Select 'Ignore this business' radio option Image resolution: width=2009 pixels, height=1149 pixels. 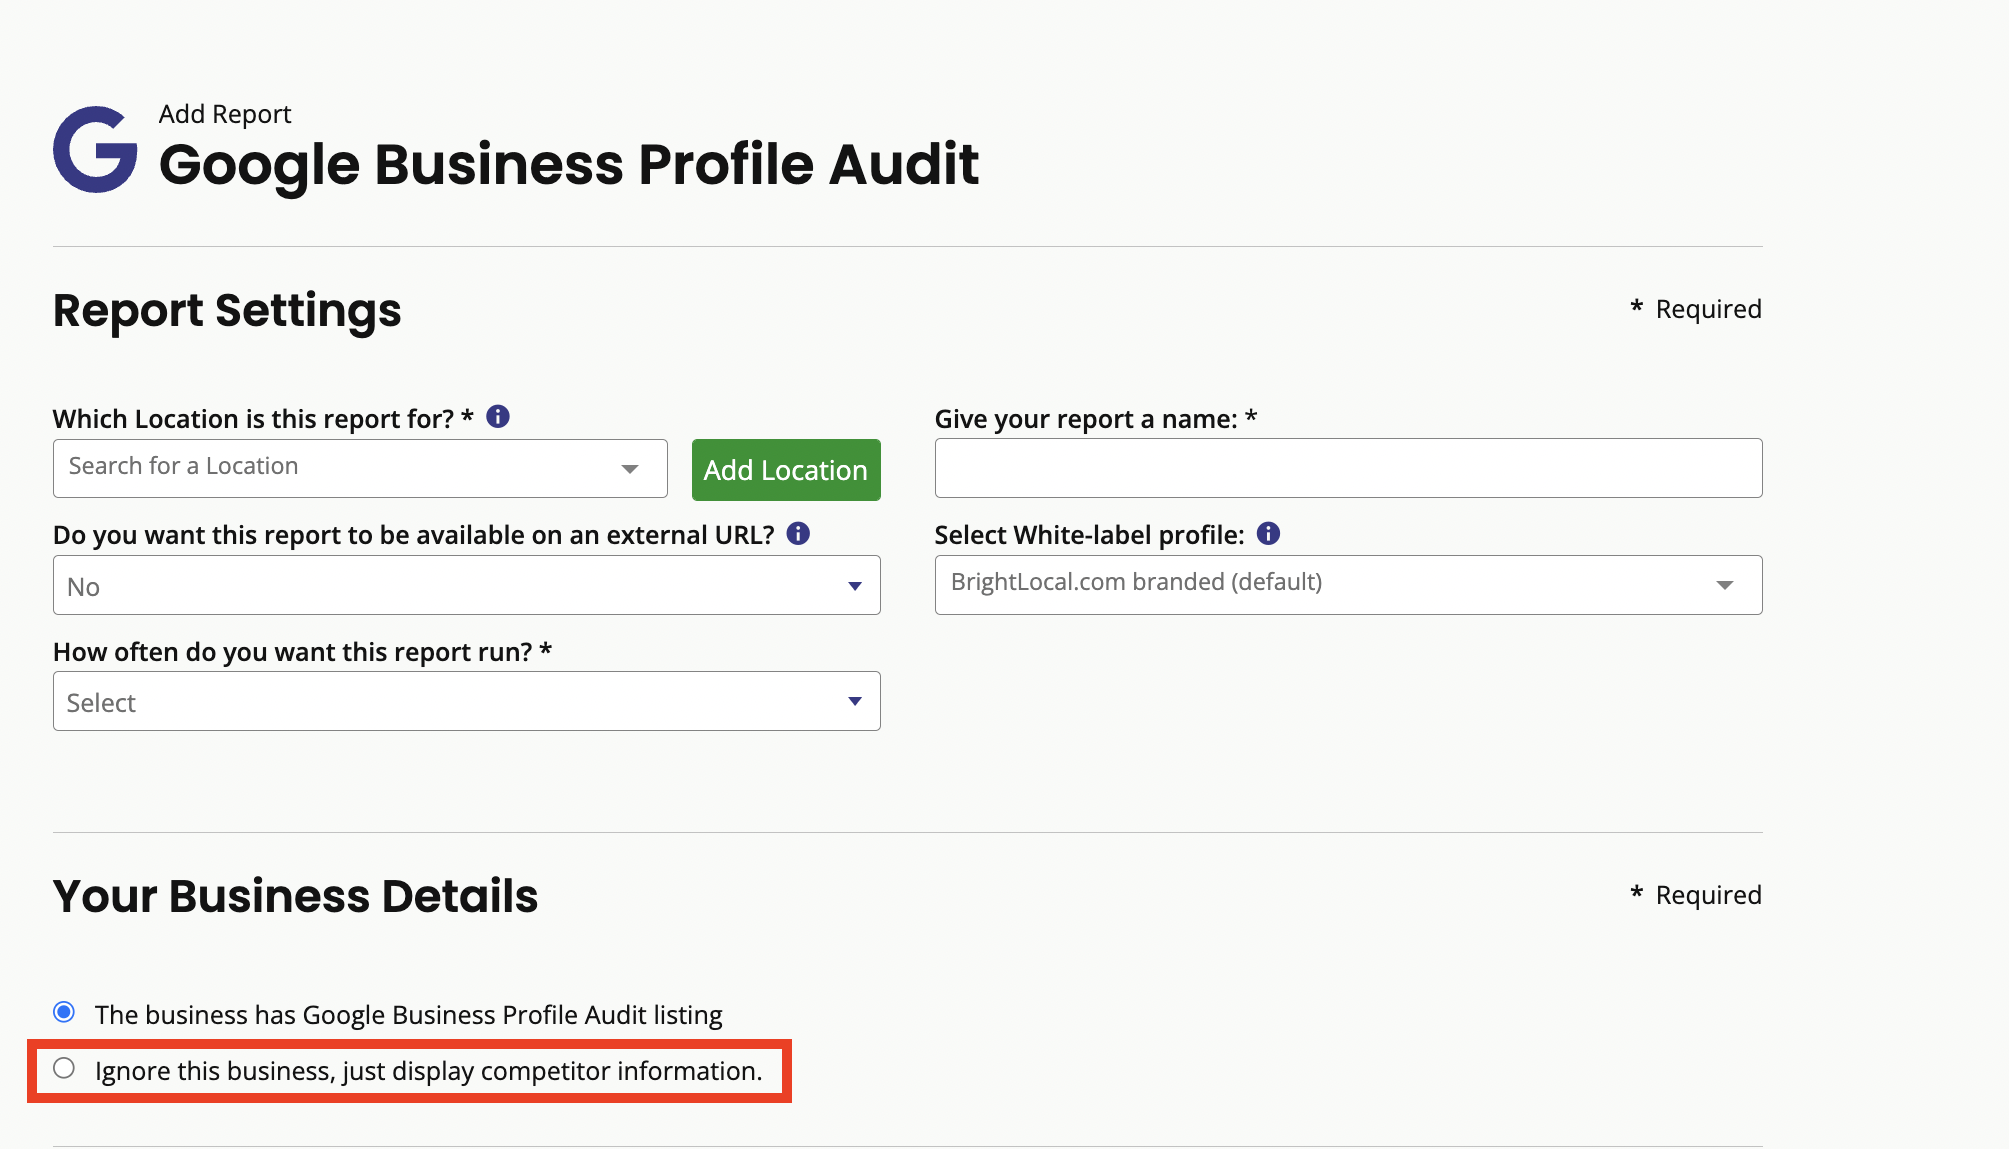coord(64,1068)
